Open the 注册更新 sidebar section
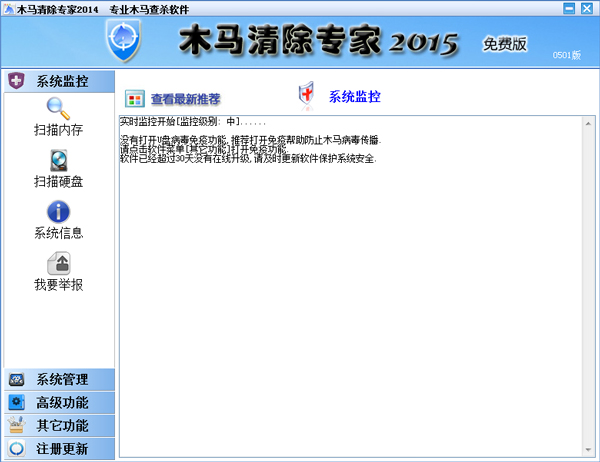Viewport: 600px width, 462px height. click(x=59, y=448)
